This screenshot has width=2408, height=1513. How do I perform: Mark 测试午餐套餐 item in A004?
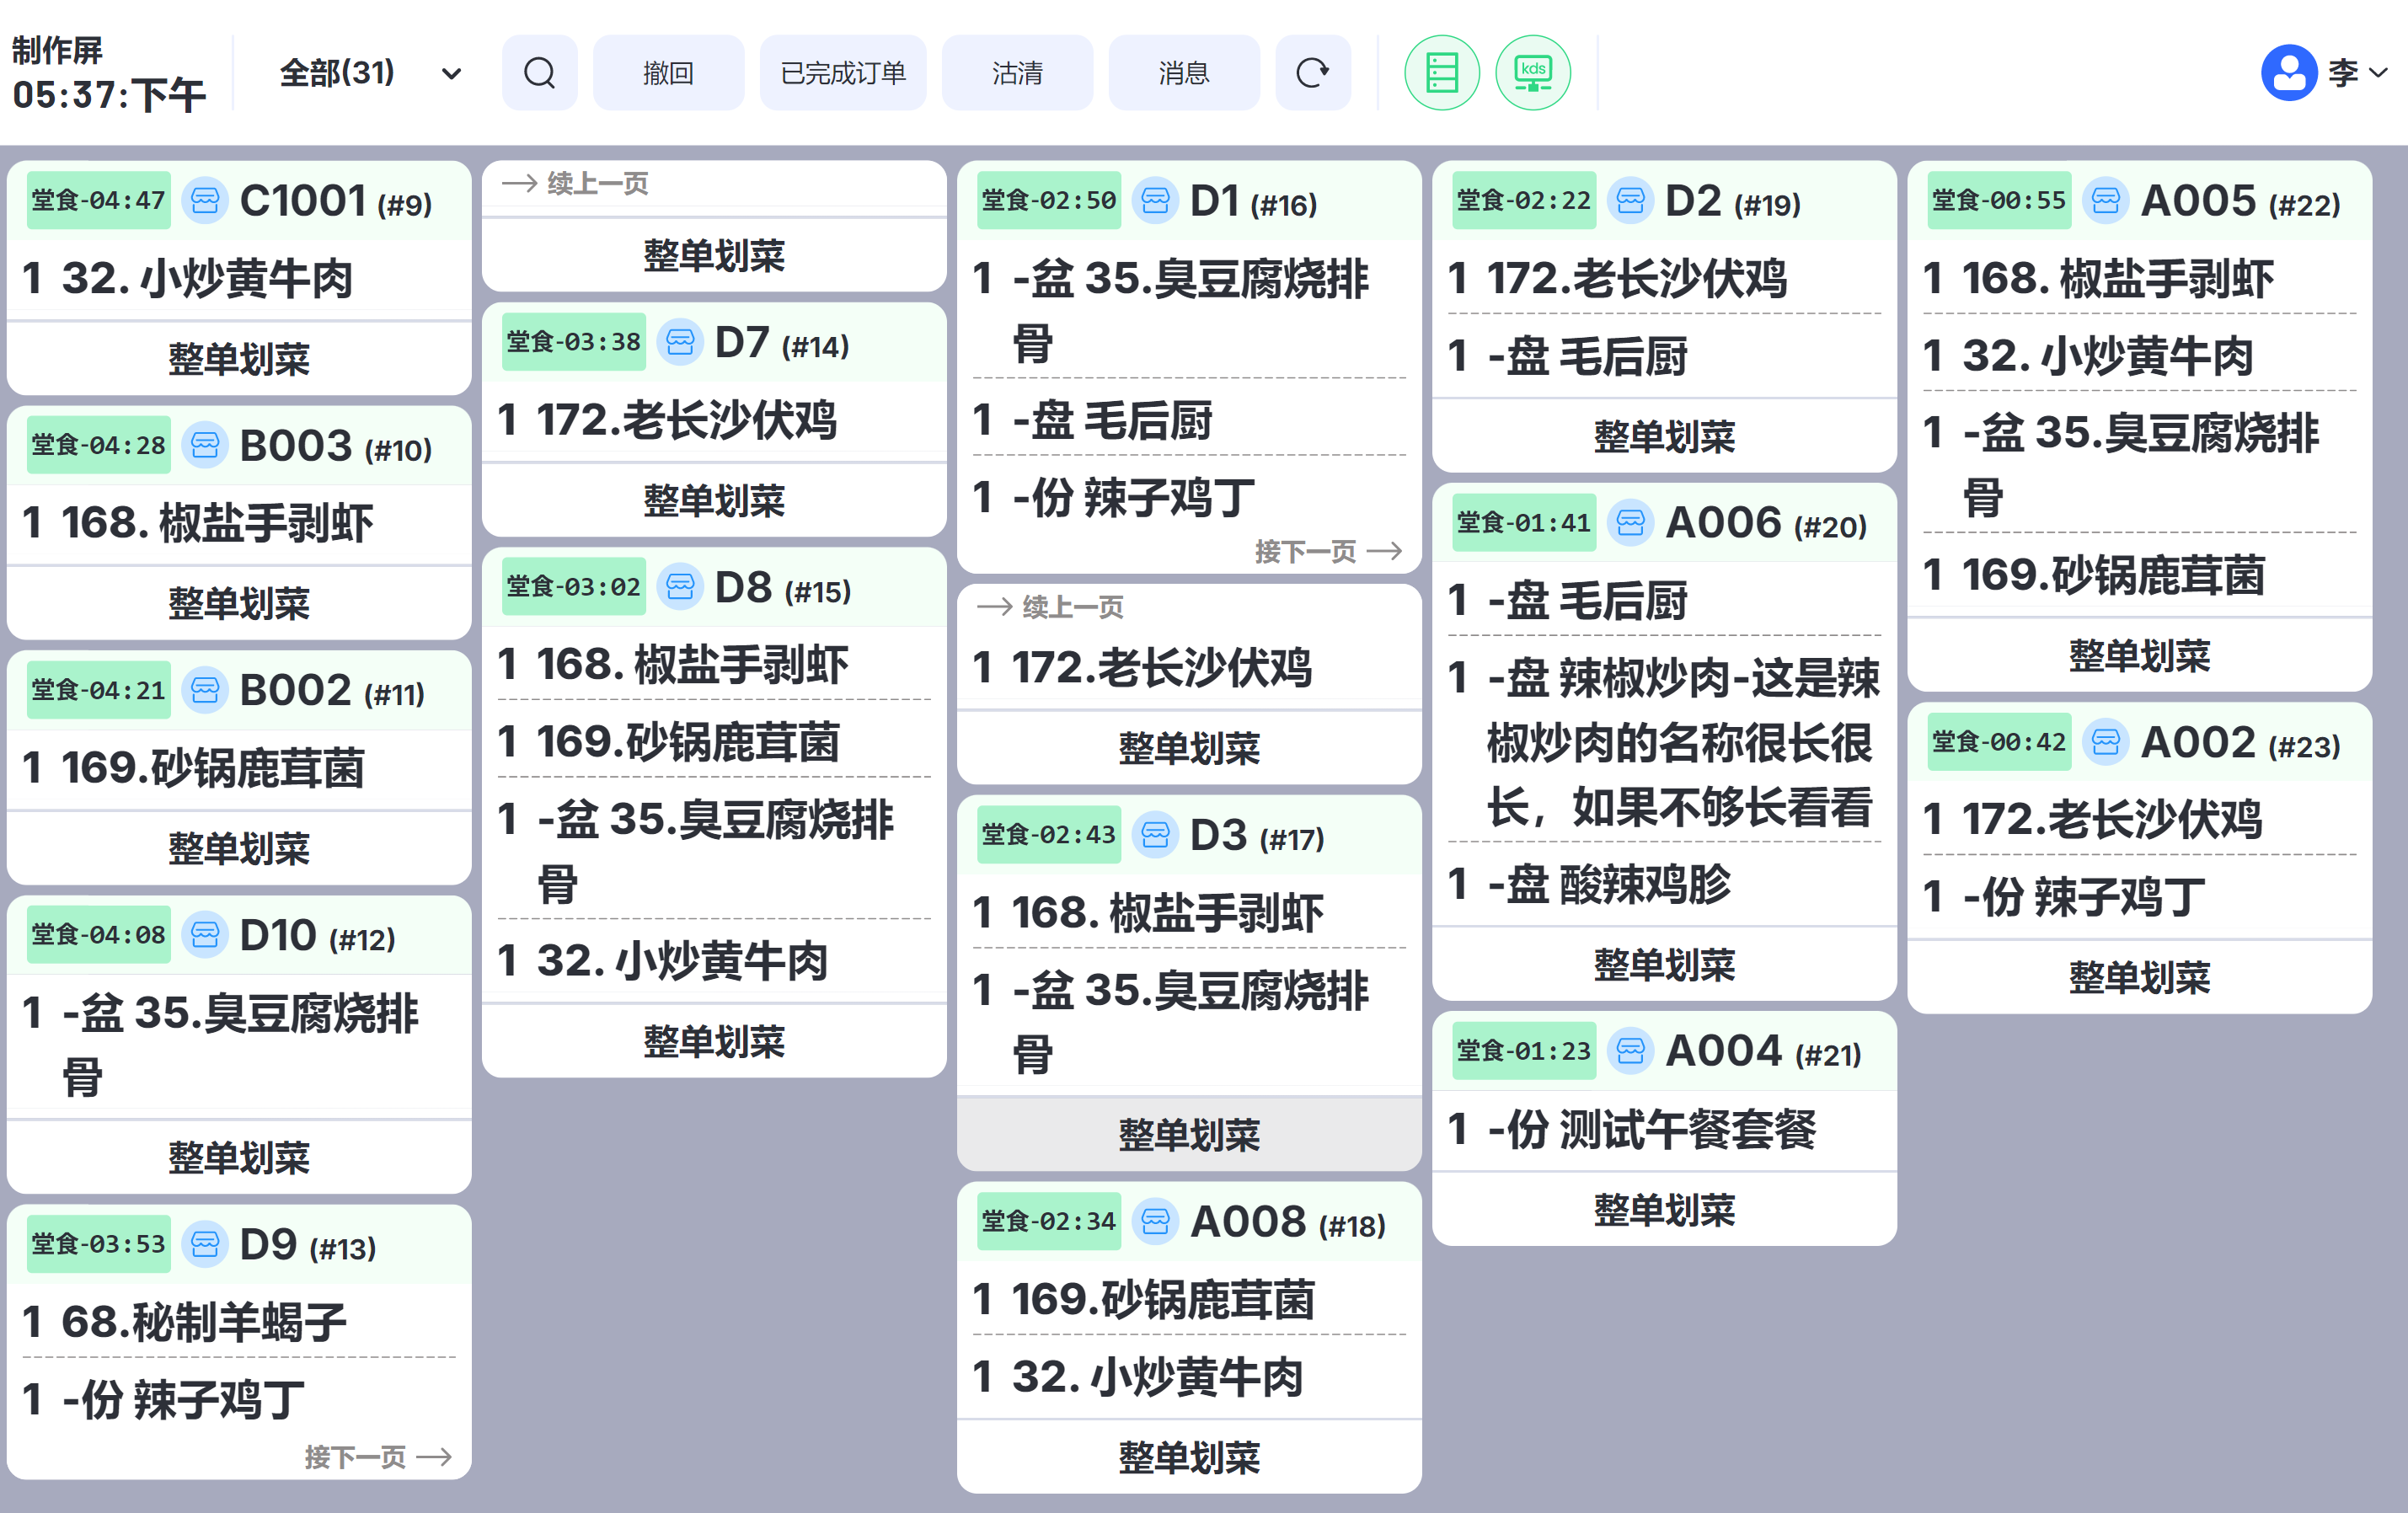click(1650, 1130)
